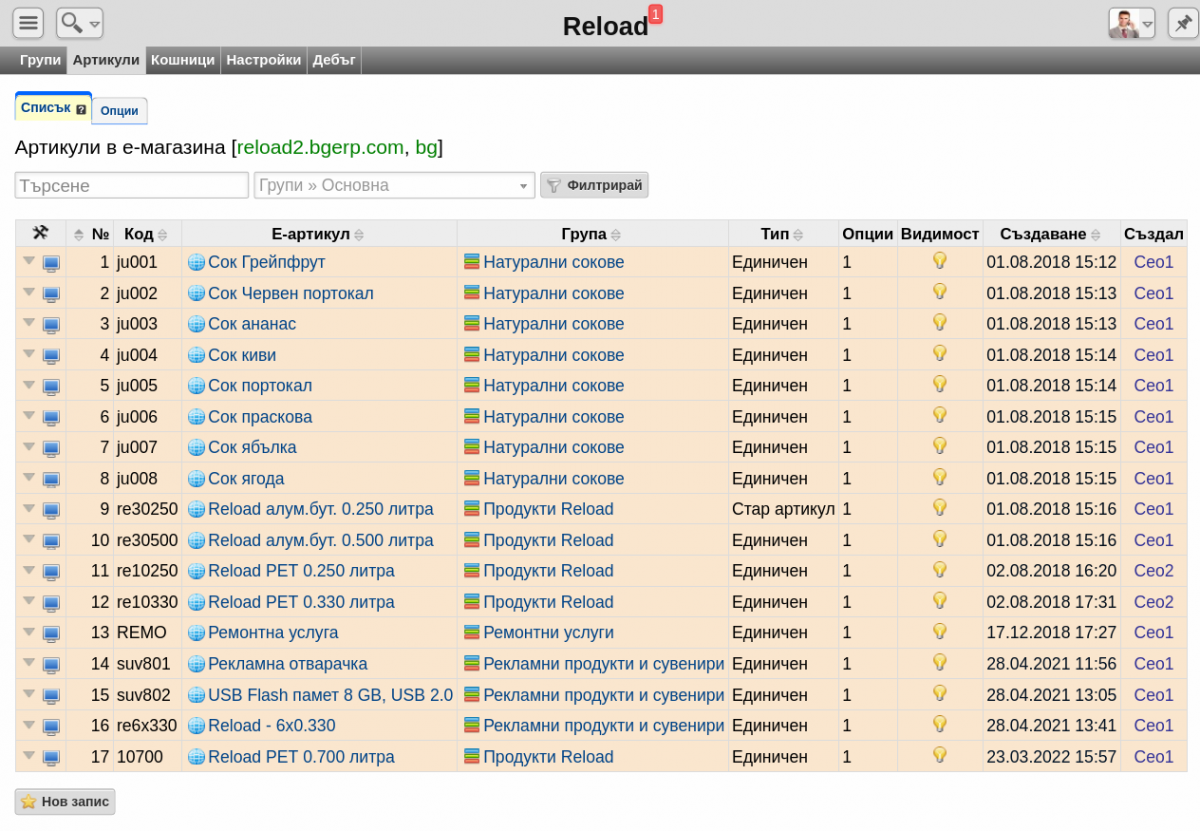Image resolution: width=1200 pixels, height=831 pixels.
Task: Click the monitor icon in the 10700 row
Action: coord(51,758)
